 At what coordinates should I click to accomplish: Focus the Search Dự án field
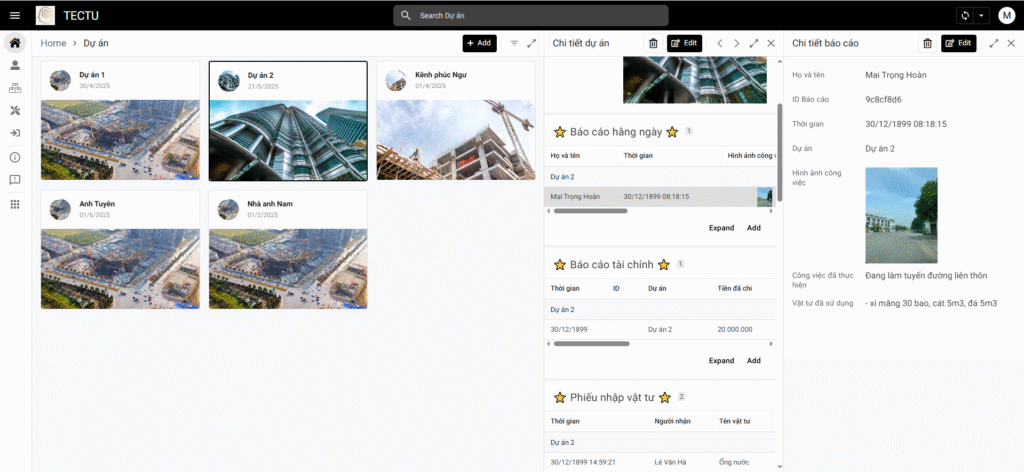coord(530,16)
